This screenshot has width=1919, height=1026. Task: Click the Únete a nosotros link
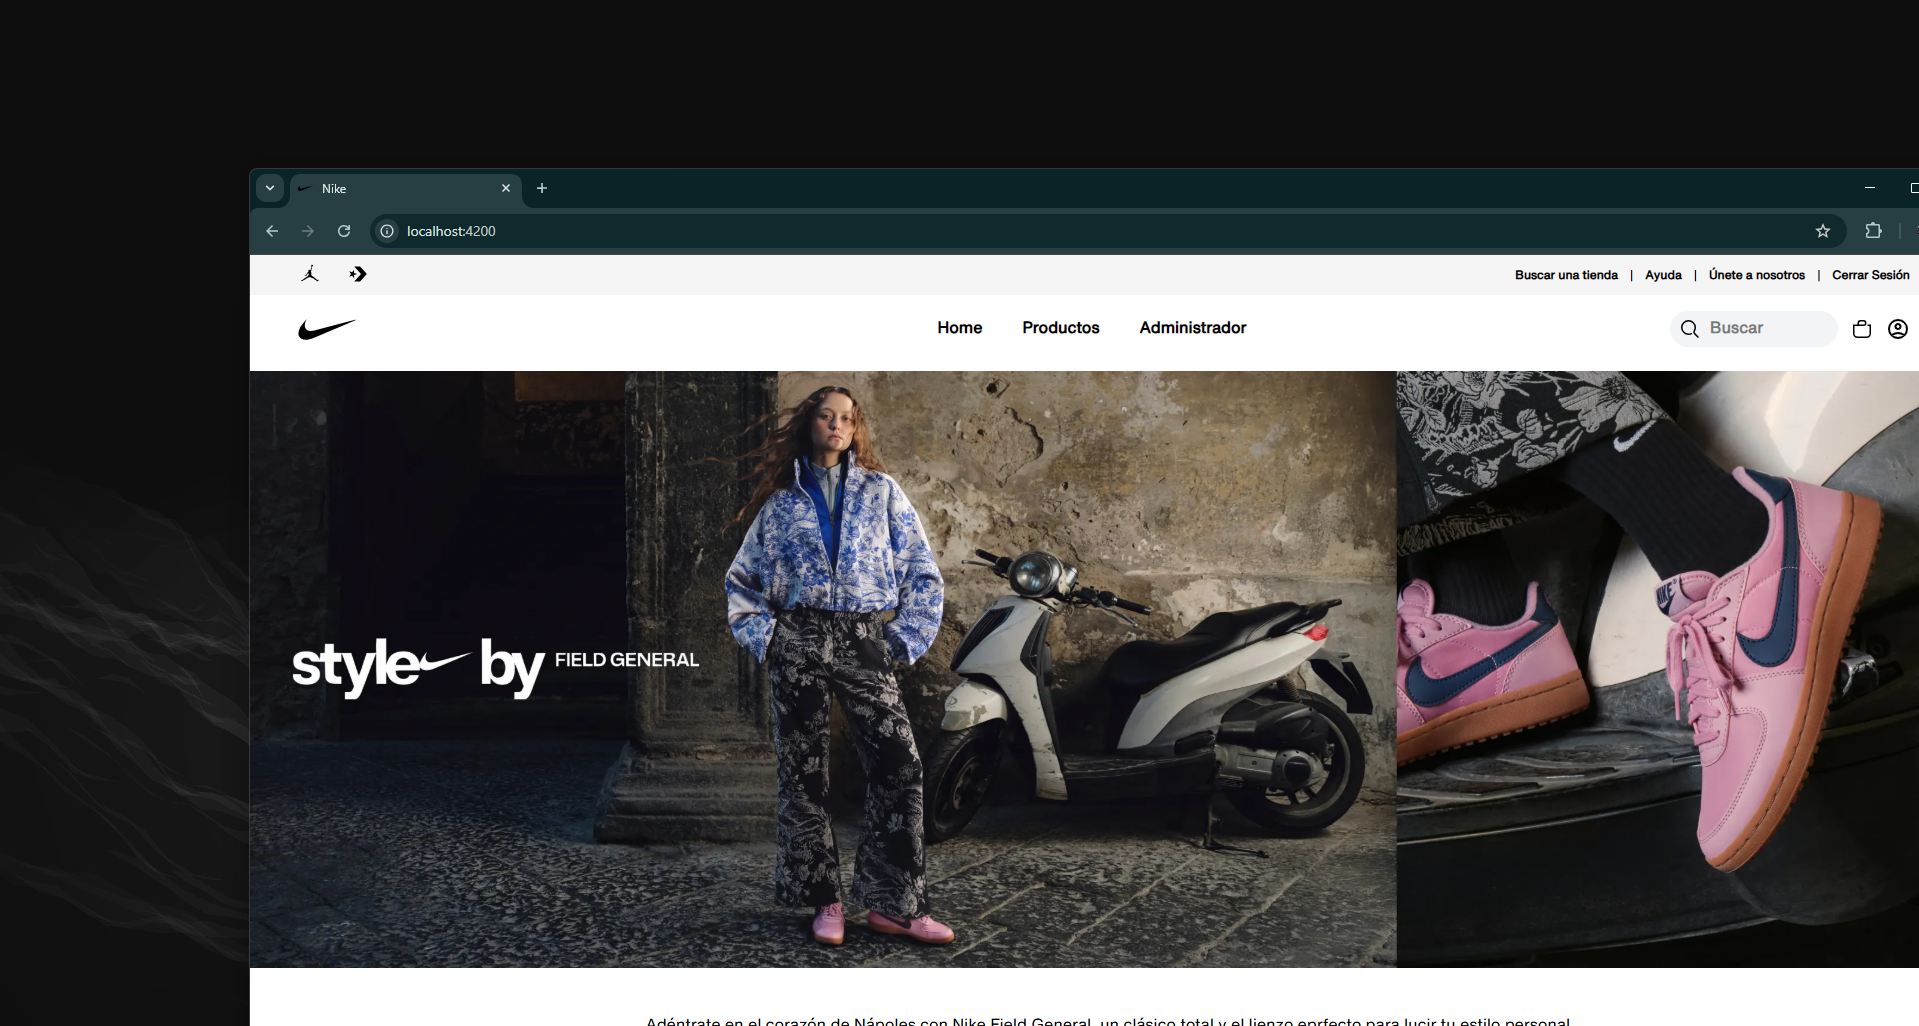1756,275
